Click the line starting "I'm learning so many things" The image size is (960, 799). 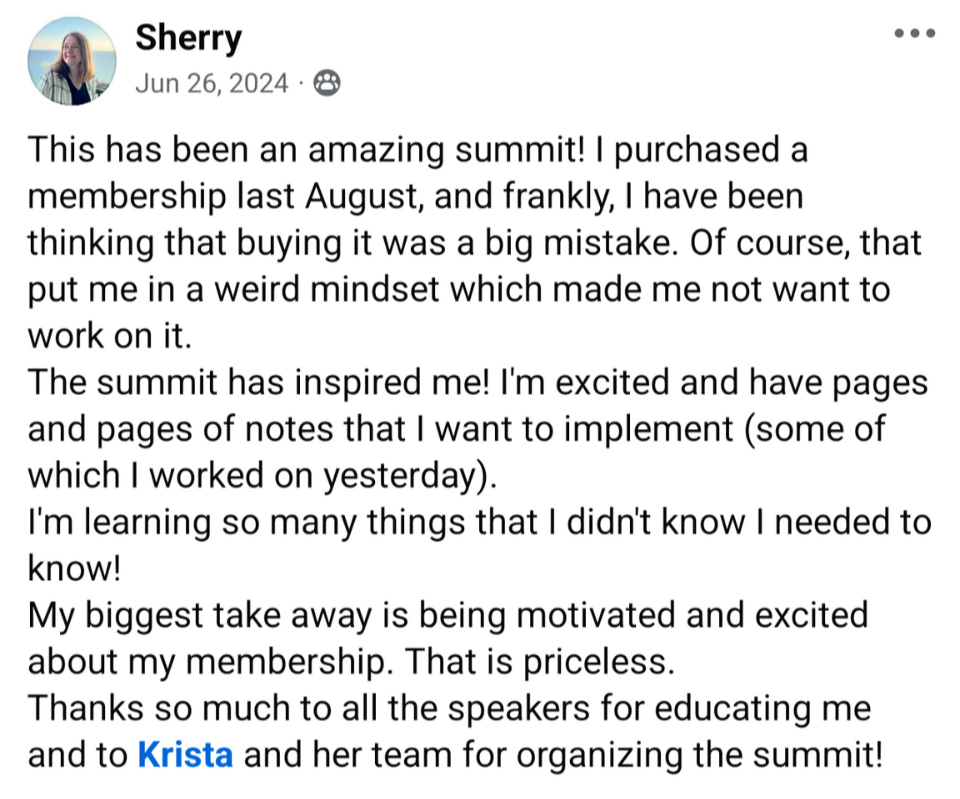[x=478, y=522]
